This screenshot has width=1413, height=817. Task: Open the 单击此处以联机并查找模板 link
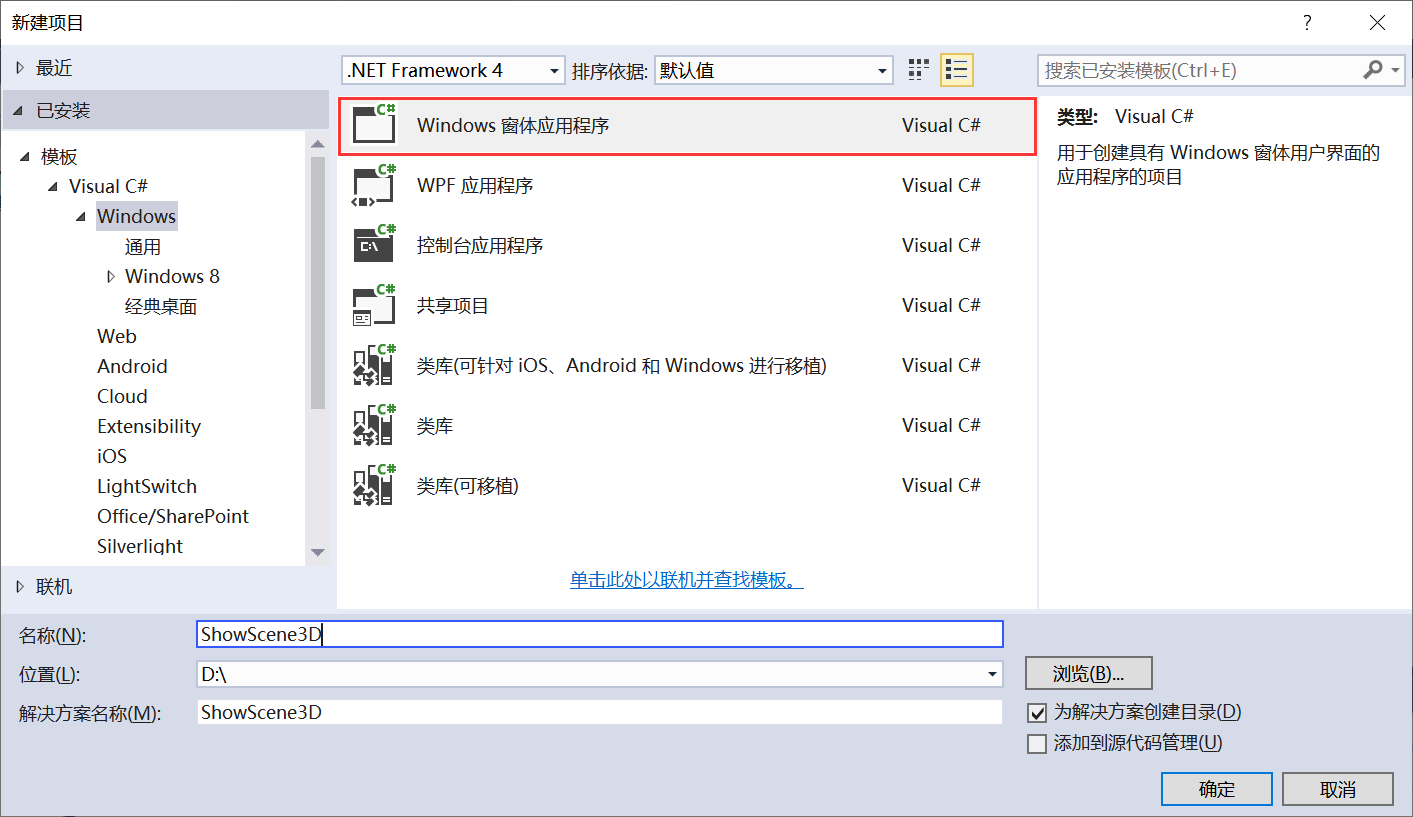(x=687, y=580)
